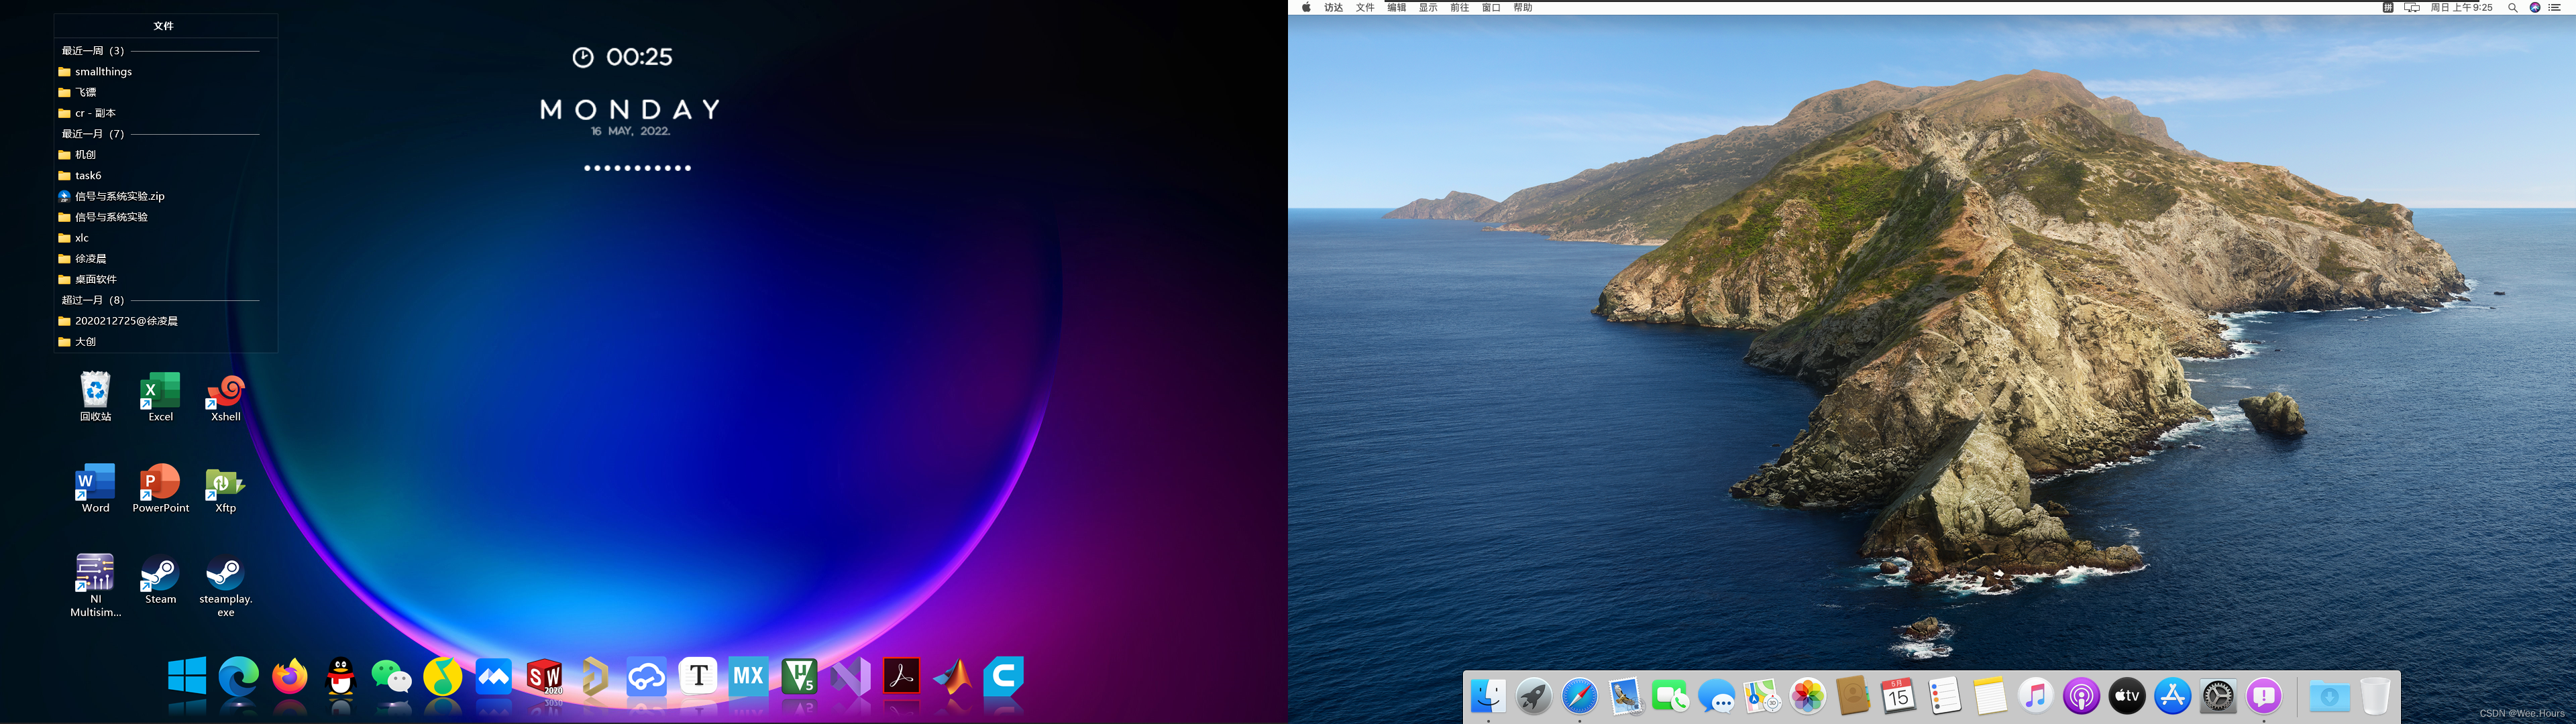The height and width of the screenshot is (724, 2576).
Task: Open Microsoft Edge from the dock
Action: tap(238, 677)
